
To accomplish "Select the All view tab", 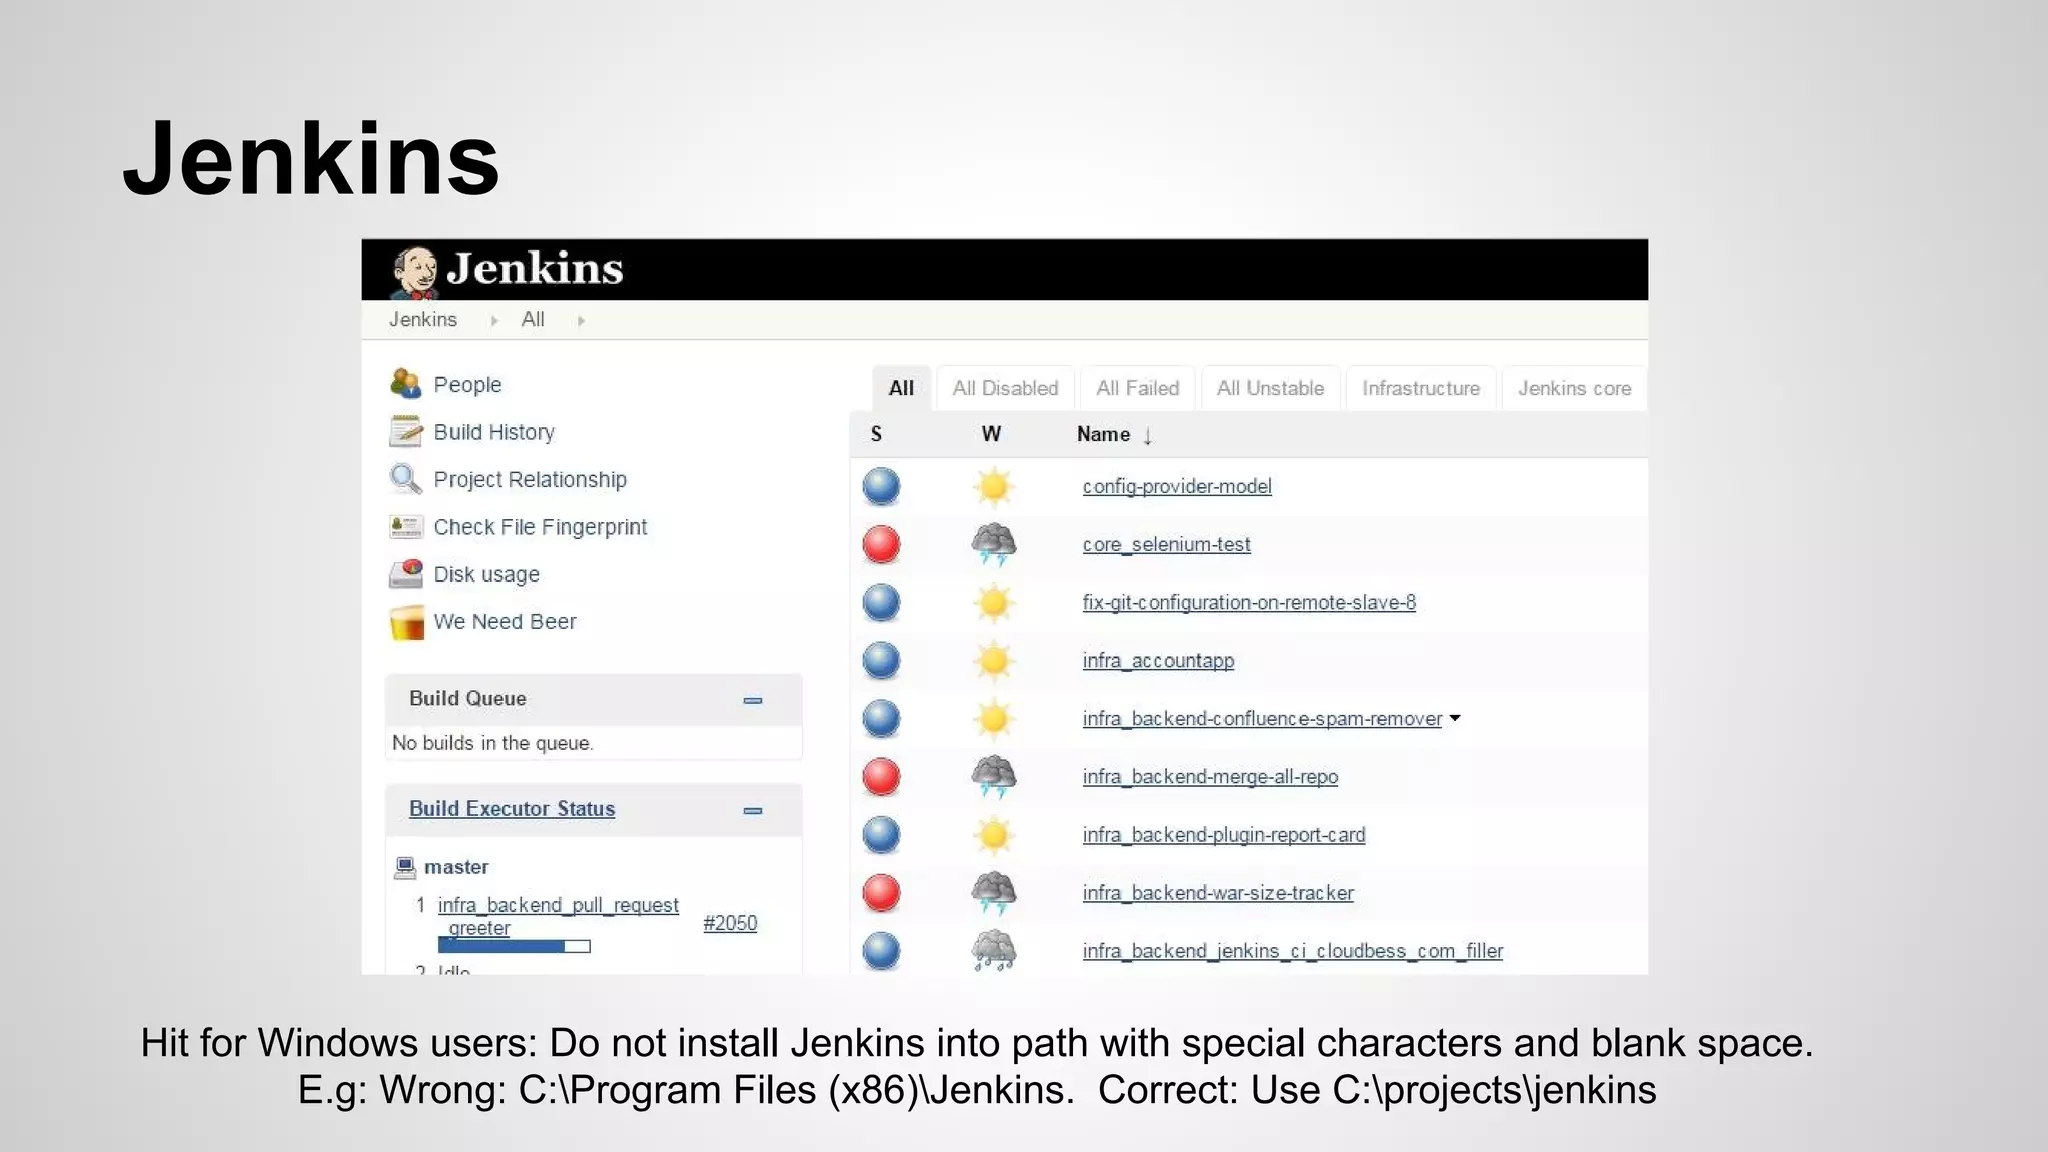I will (901, 388).
